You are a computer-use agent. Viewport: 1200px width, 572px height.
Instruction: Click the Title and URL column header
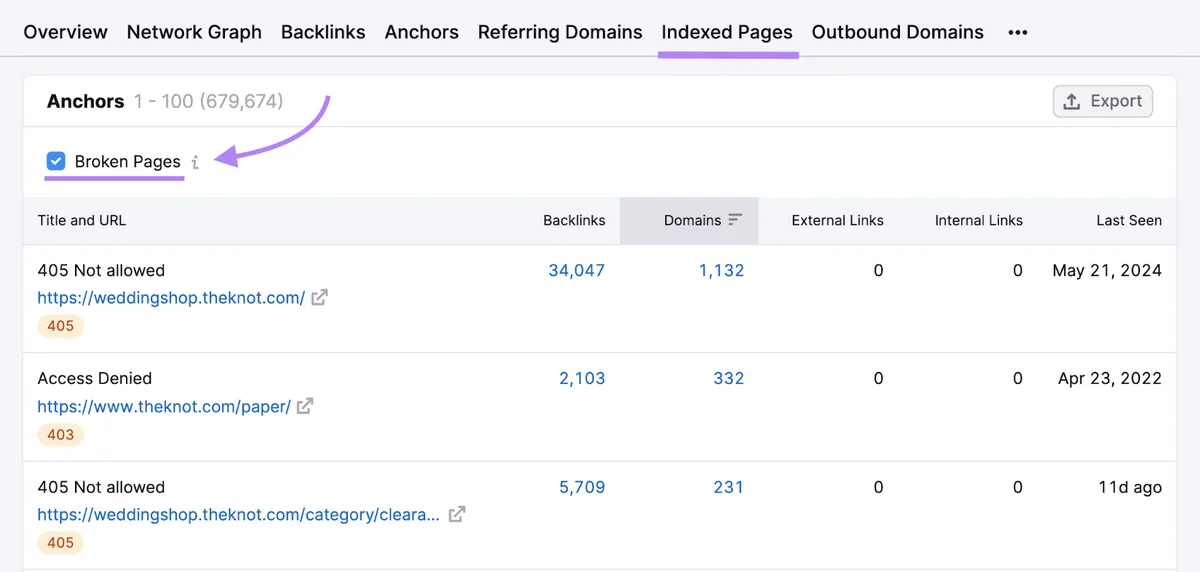point(82,220)
